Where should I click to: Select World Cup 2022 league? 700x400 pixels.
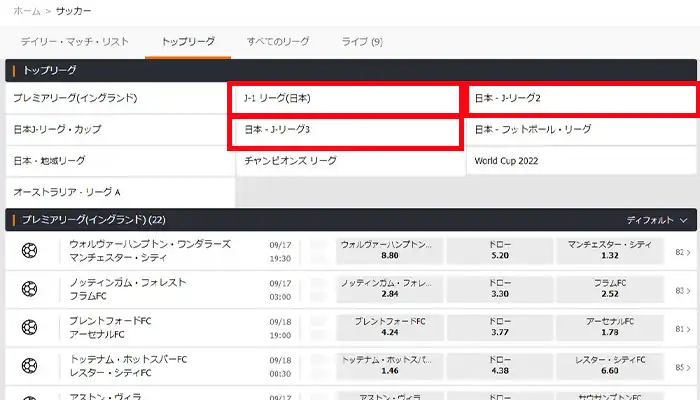581,161
